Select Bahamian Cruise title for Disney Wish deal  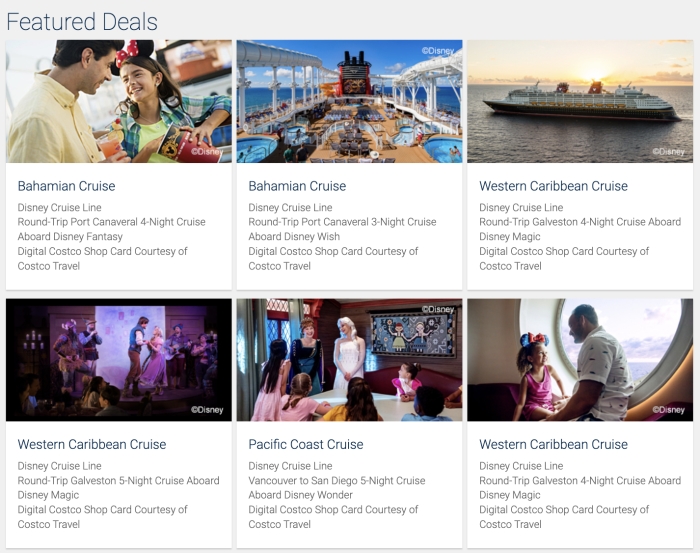click(x=297, y=186)
